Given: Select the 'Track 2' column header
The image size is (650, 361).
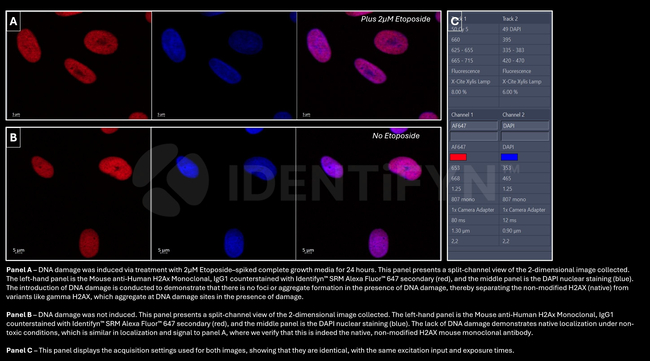Looking at the screenshot, I should pyautogui.click(x=510, y=19).
